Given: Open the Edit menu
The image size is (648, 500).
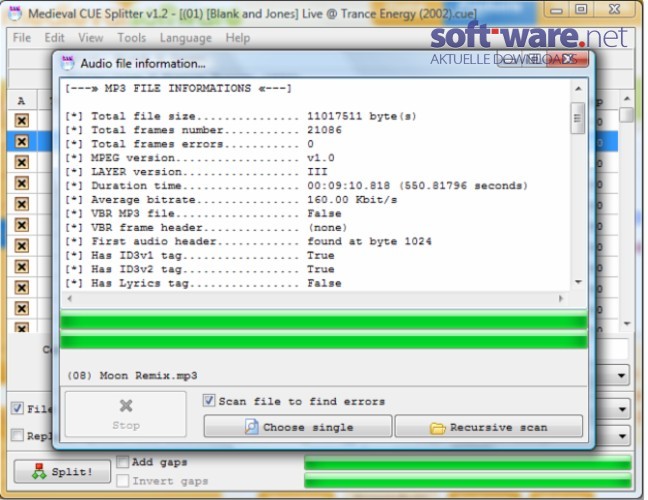Looking at the screenshot, I should [55, 38].
